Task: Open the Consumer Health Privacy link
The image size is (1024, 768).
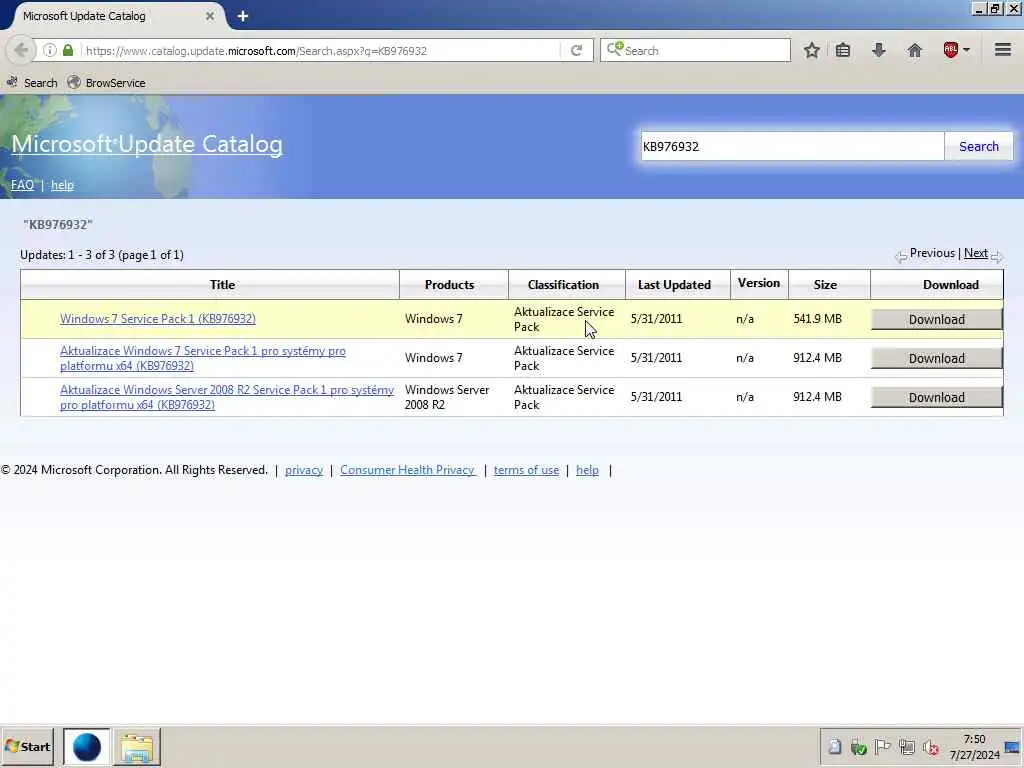Action: 408,470
